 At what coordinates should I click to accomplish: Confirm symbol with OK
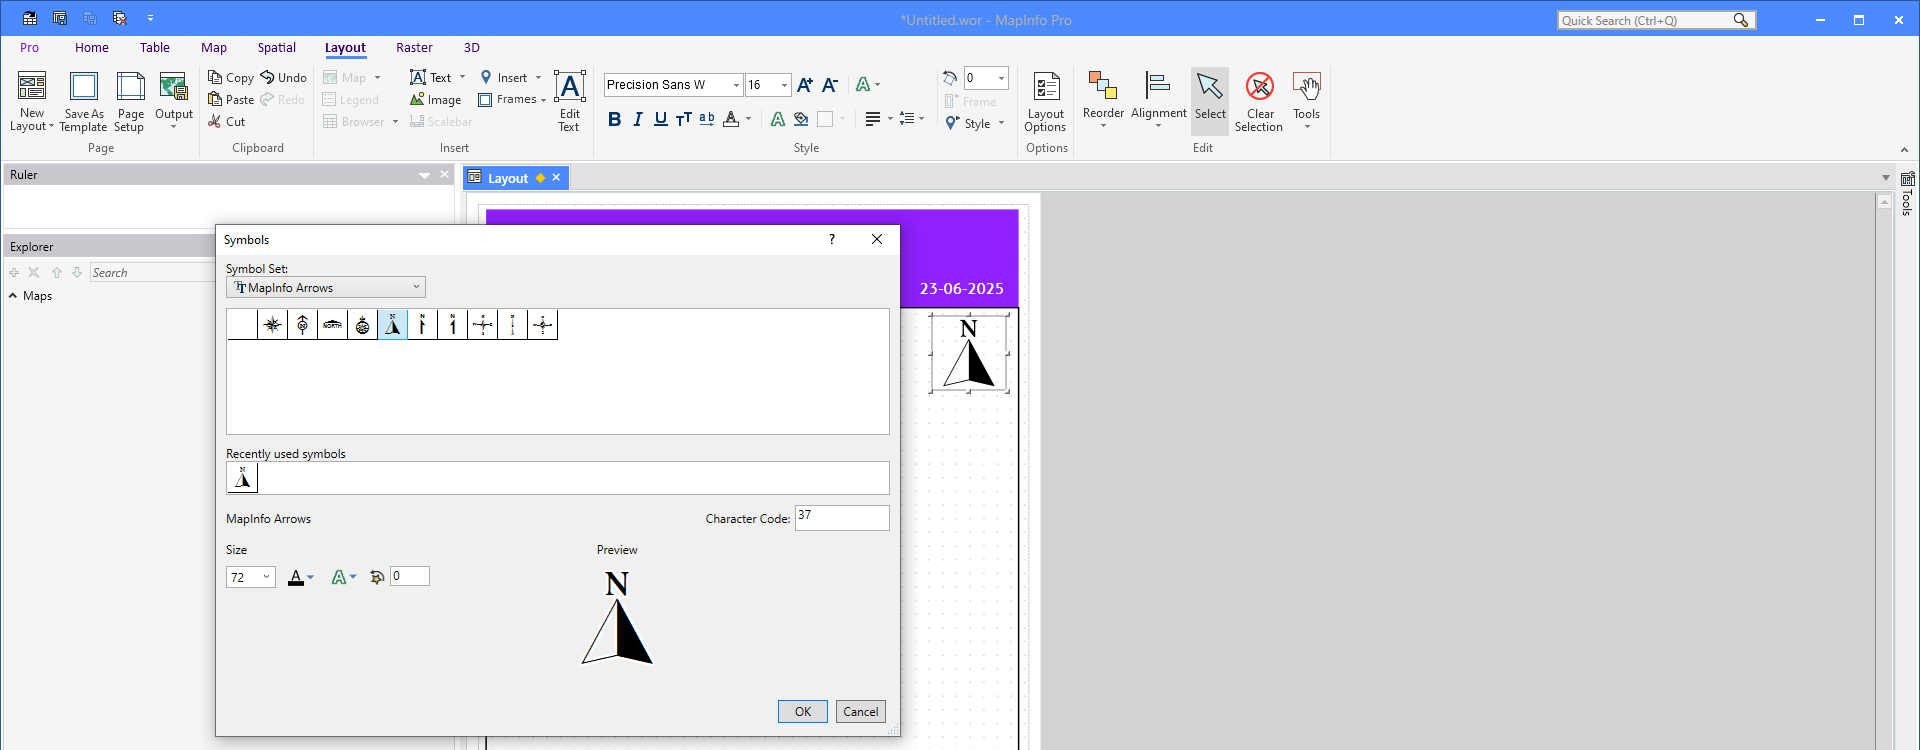(x=803, y=711)
